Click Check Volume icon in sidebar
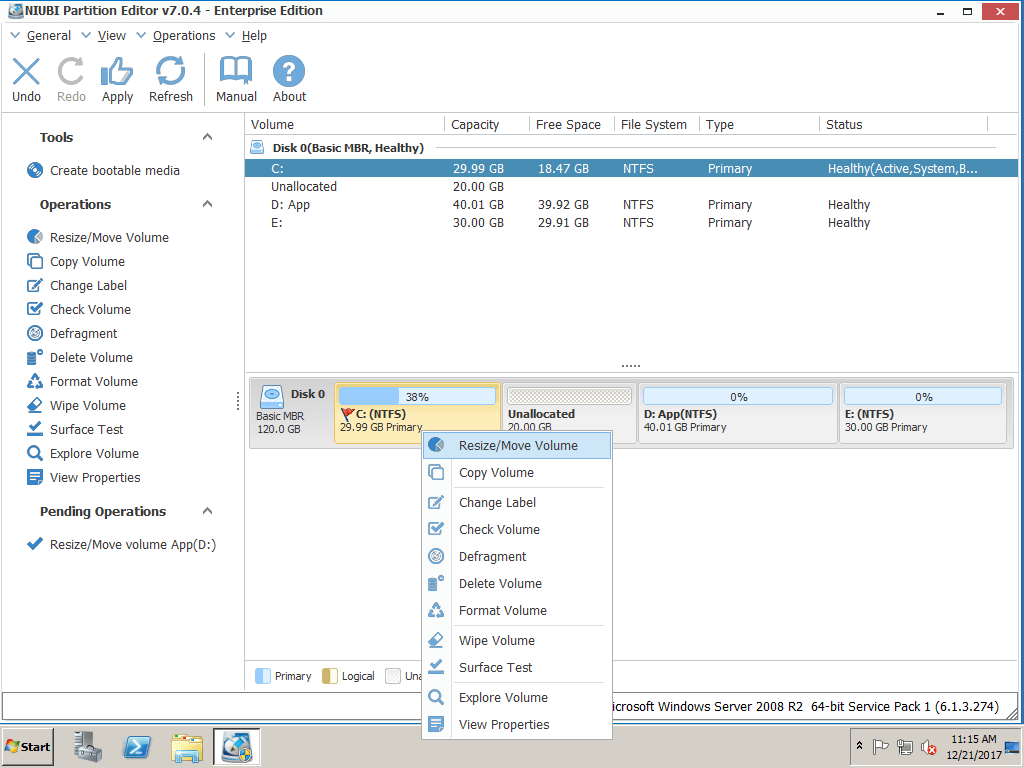Viewport: 1024px width, 768px height. (x=35, y=309)
